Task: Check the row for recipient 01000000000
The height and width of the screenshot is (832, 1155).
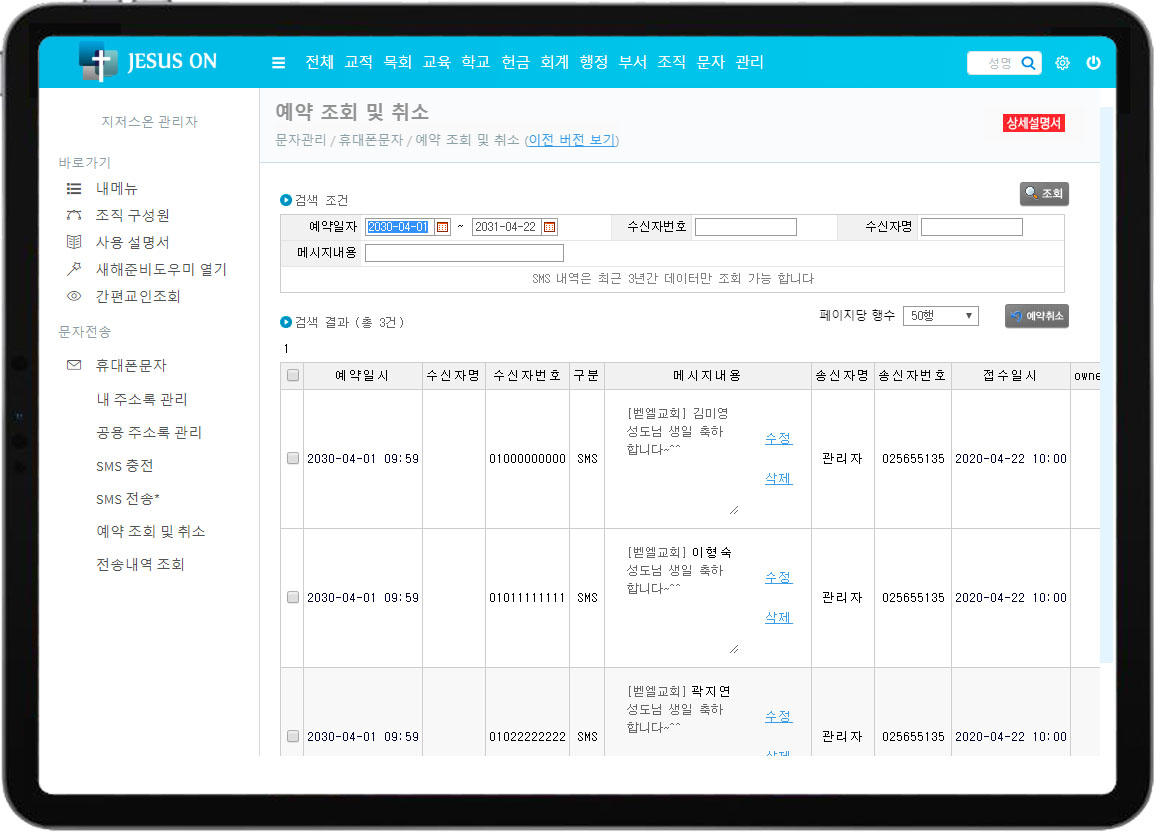Action: tap(293, 458)
